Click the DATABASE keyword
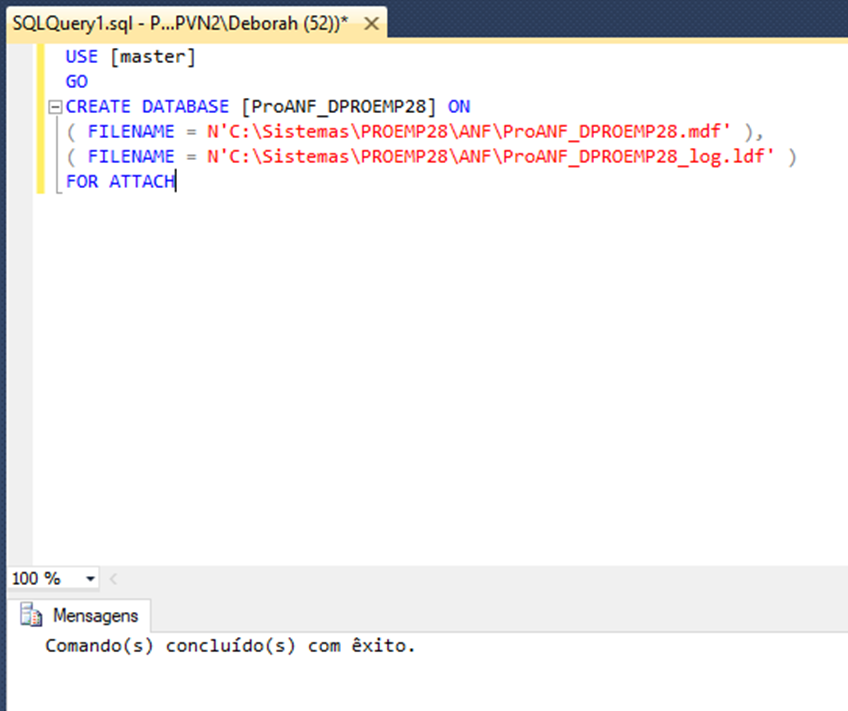The image size is (848, 711). click(x=186, y=107)
